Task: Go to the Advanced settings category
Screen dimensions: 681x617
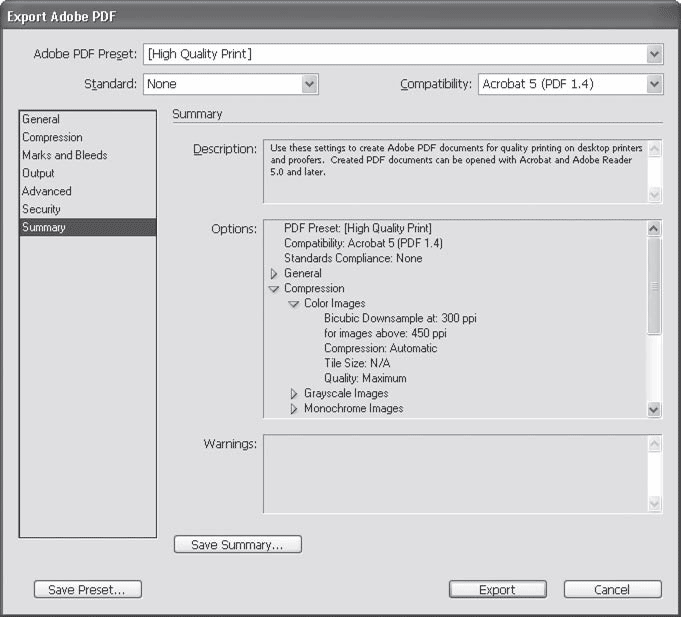Action: pos(47,191)
